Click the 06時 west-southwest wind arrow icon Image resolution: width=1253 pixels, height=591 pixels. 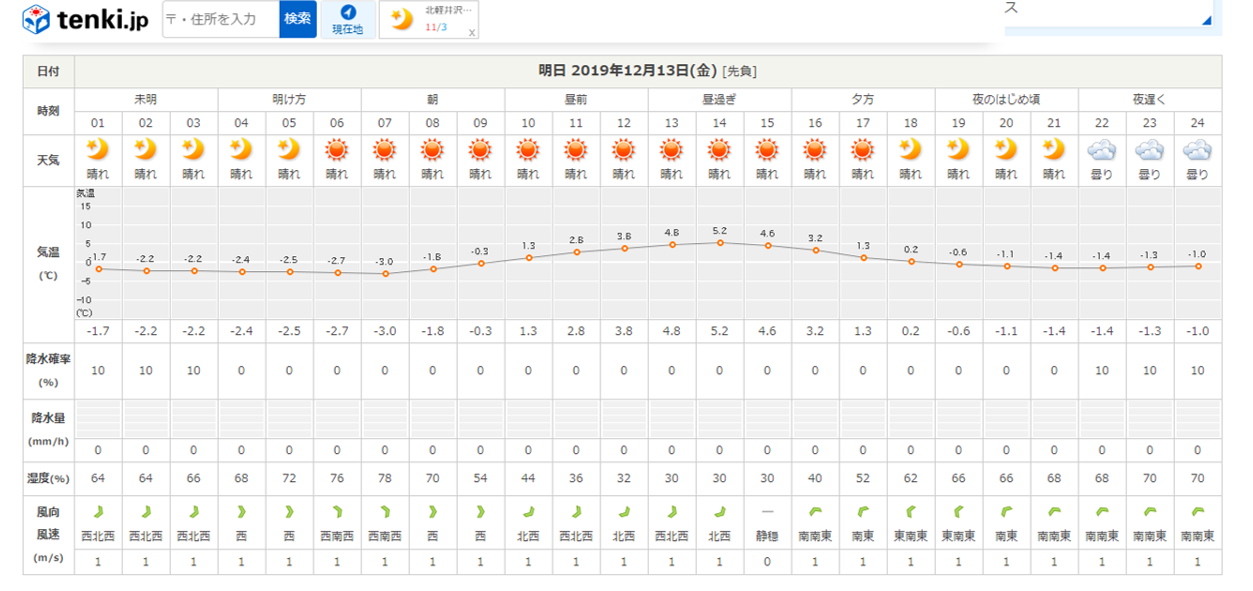[x=337, y=511]
